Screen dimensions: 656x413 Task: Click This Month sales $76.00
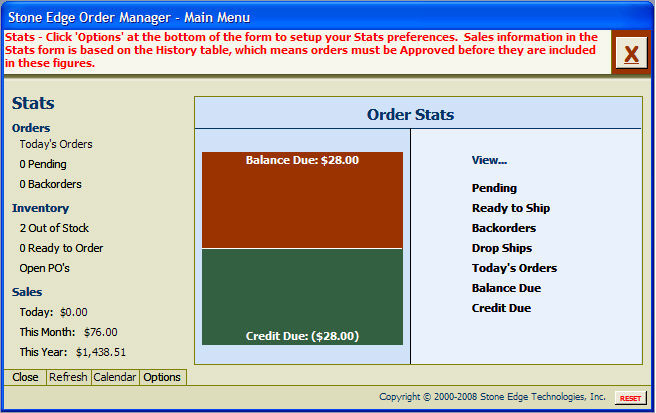(69, 332)
